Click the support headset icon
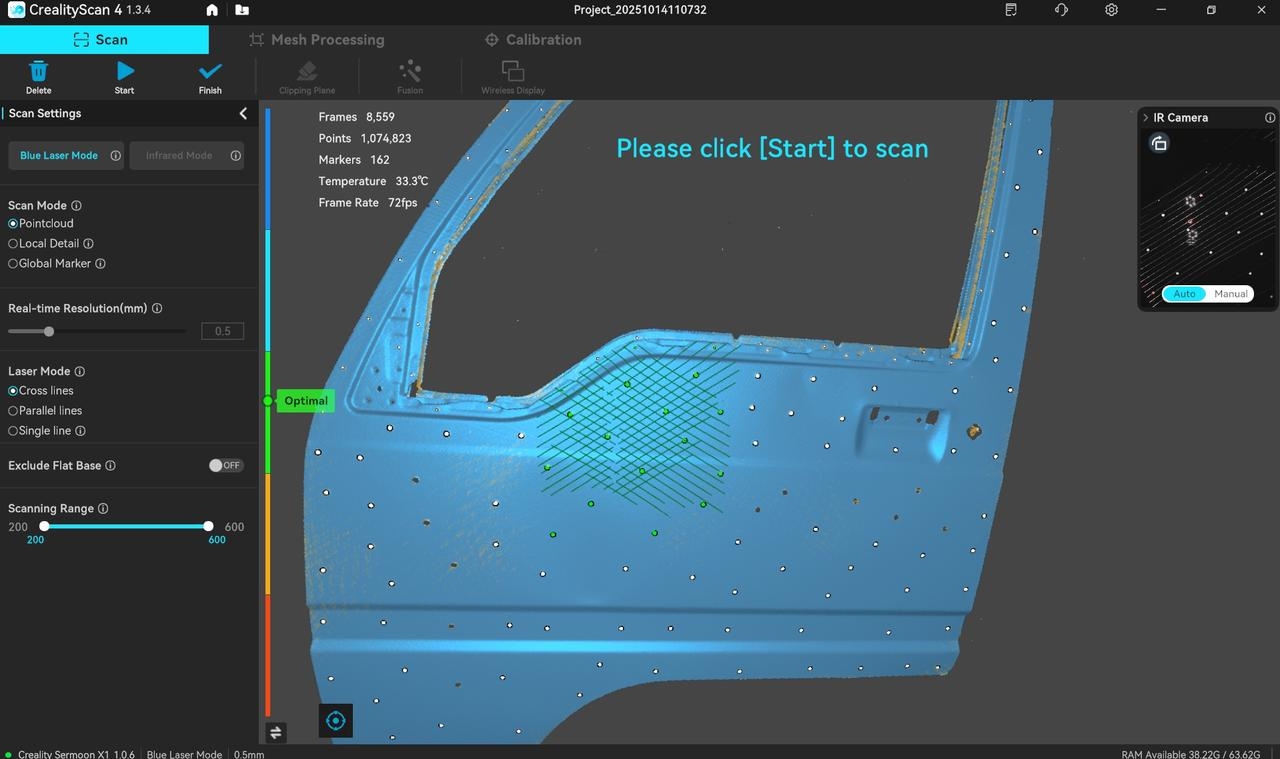This screenshot has width=1280, height=759. click(1061, 10)
